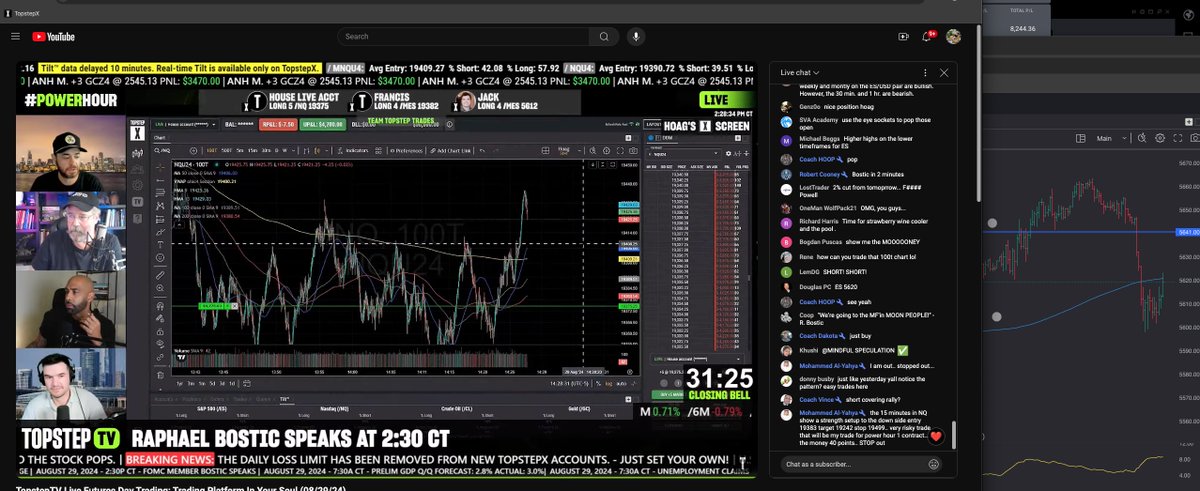
Task: Open live chat more options menu
Action: (925, 73)
